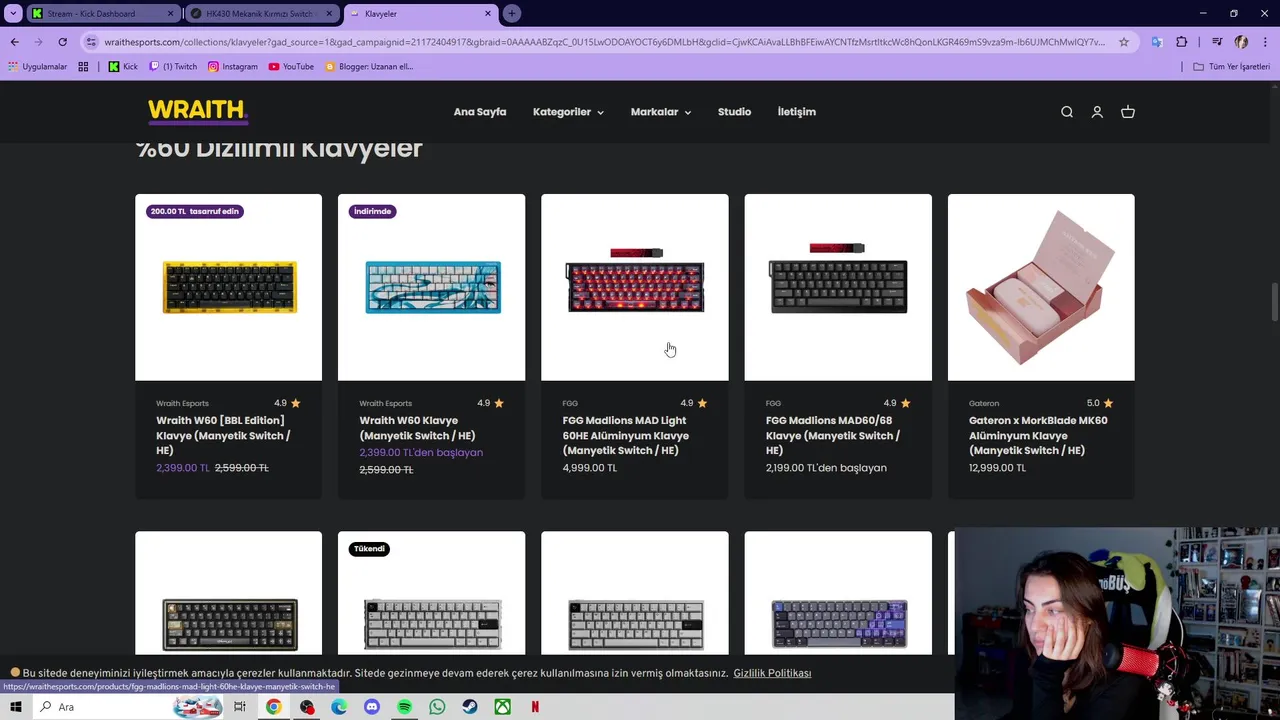1280x720 pixels.
Task: Open Wraith W60 [BBL Edition] Klavye title
Action: (x=223, y=435)
